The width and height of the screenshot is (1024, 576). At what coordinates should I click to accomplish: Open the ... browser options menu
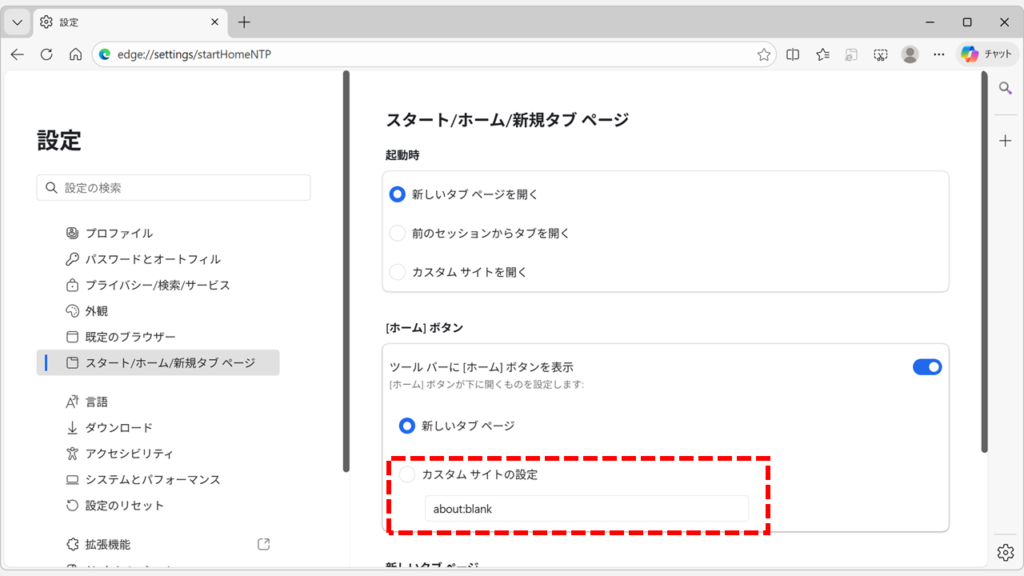pos(938,54)
